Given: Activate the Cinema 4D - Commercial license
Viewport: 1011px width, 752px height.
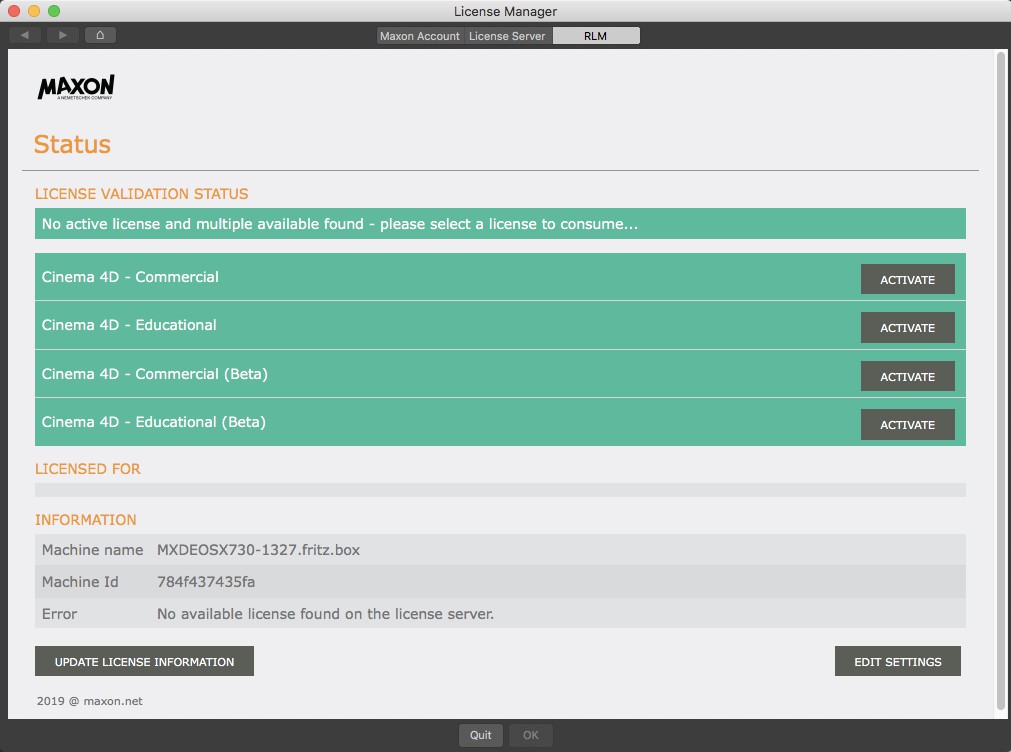Looking at the screenshot, I should pos(907,280).
